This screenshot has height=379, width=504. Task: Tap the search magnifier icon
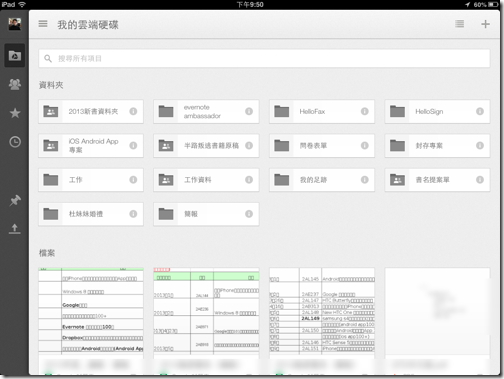48,59
